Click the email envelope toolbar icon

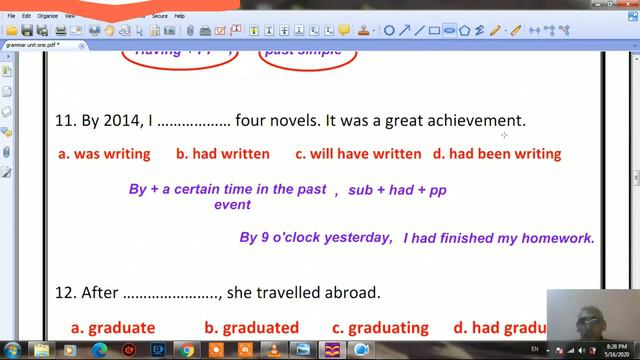point(76,31)
